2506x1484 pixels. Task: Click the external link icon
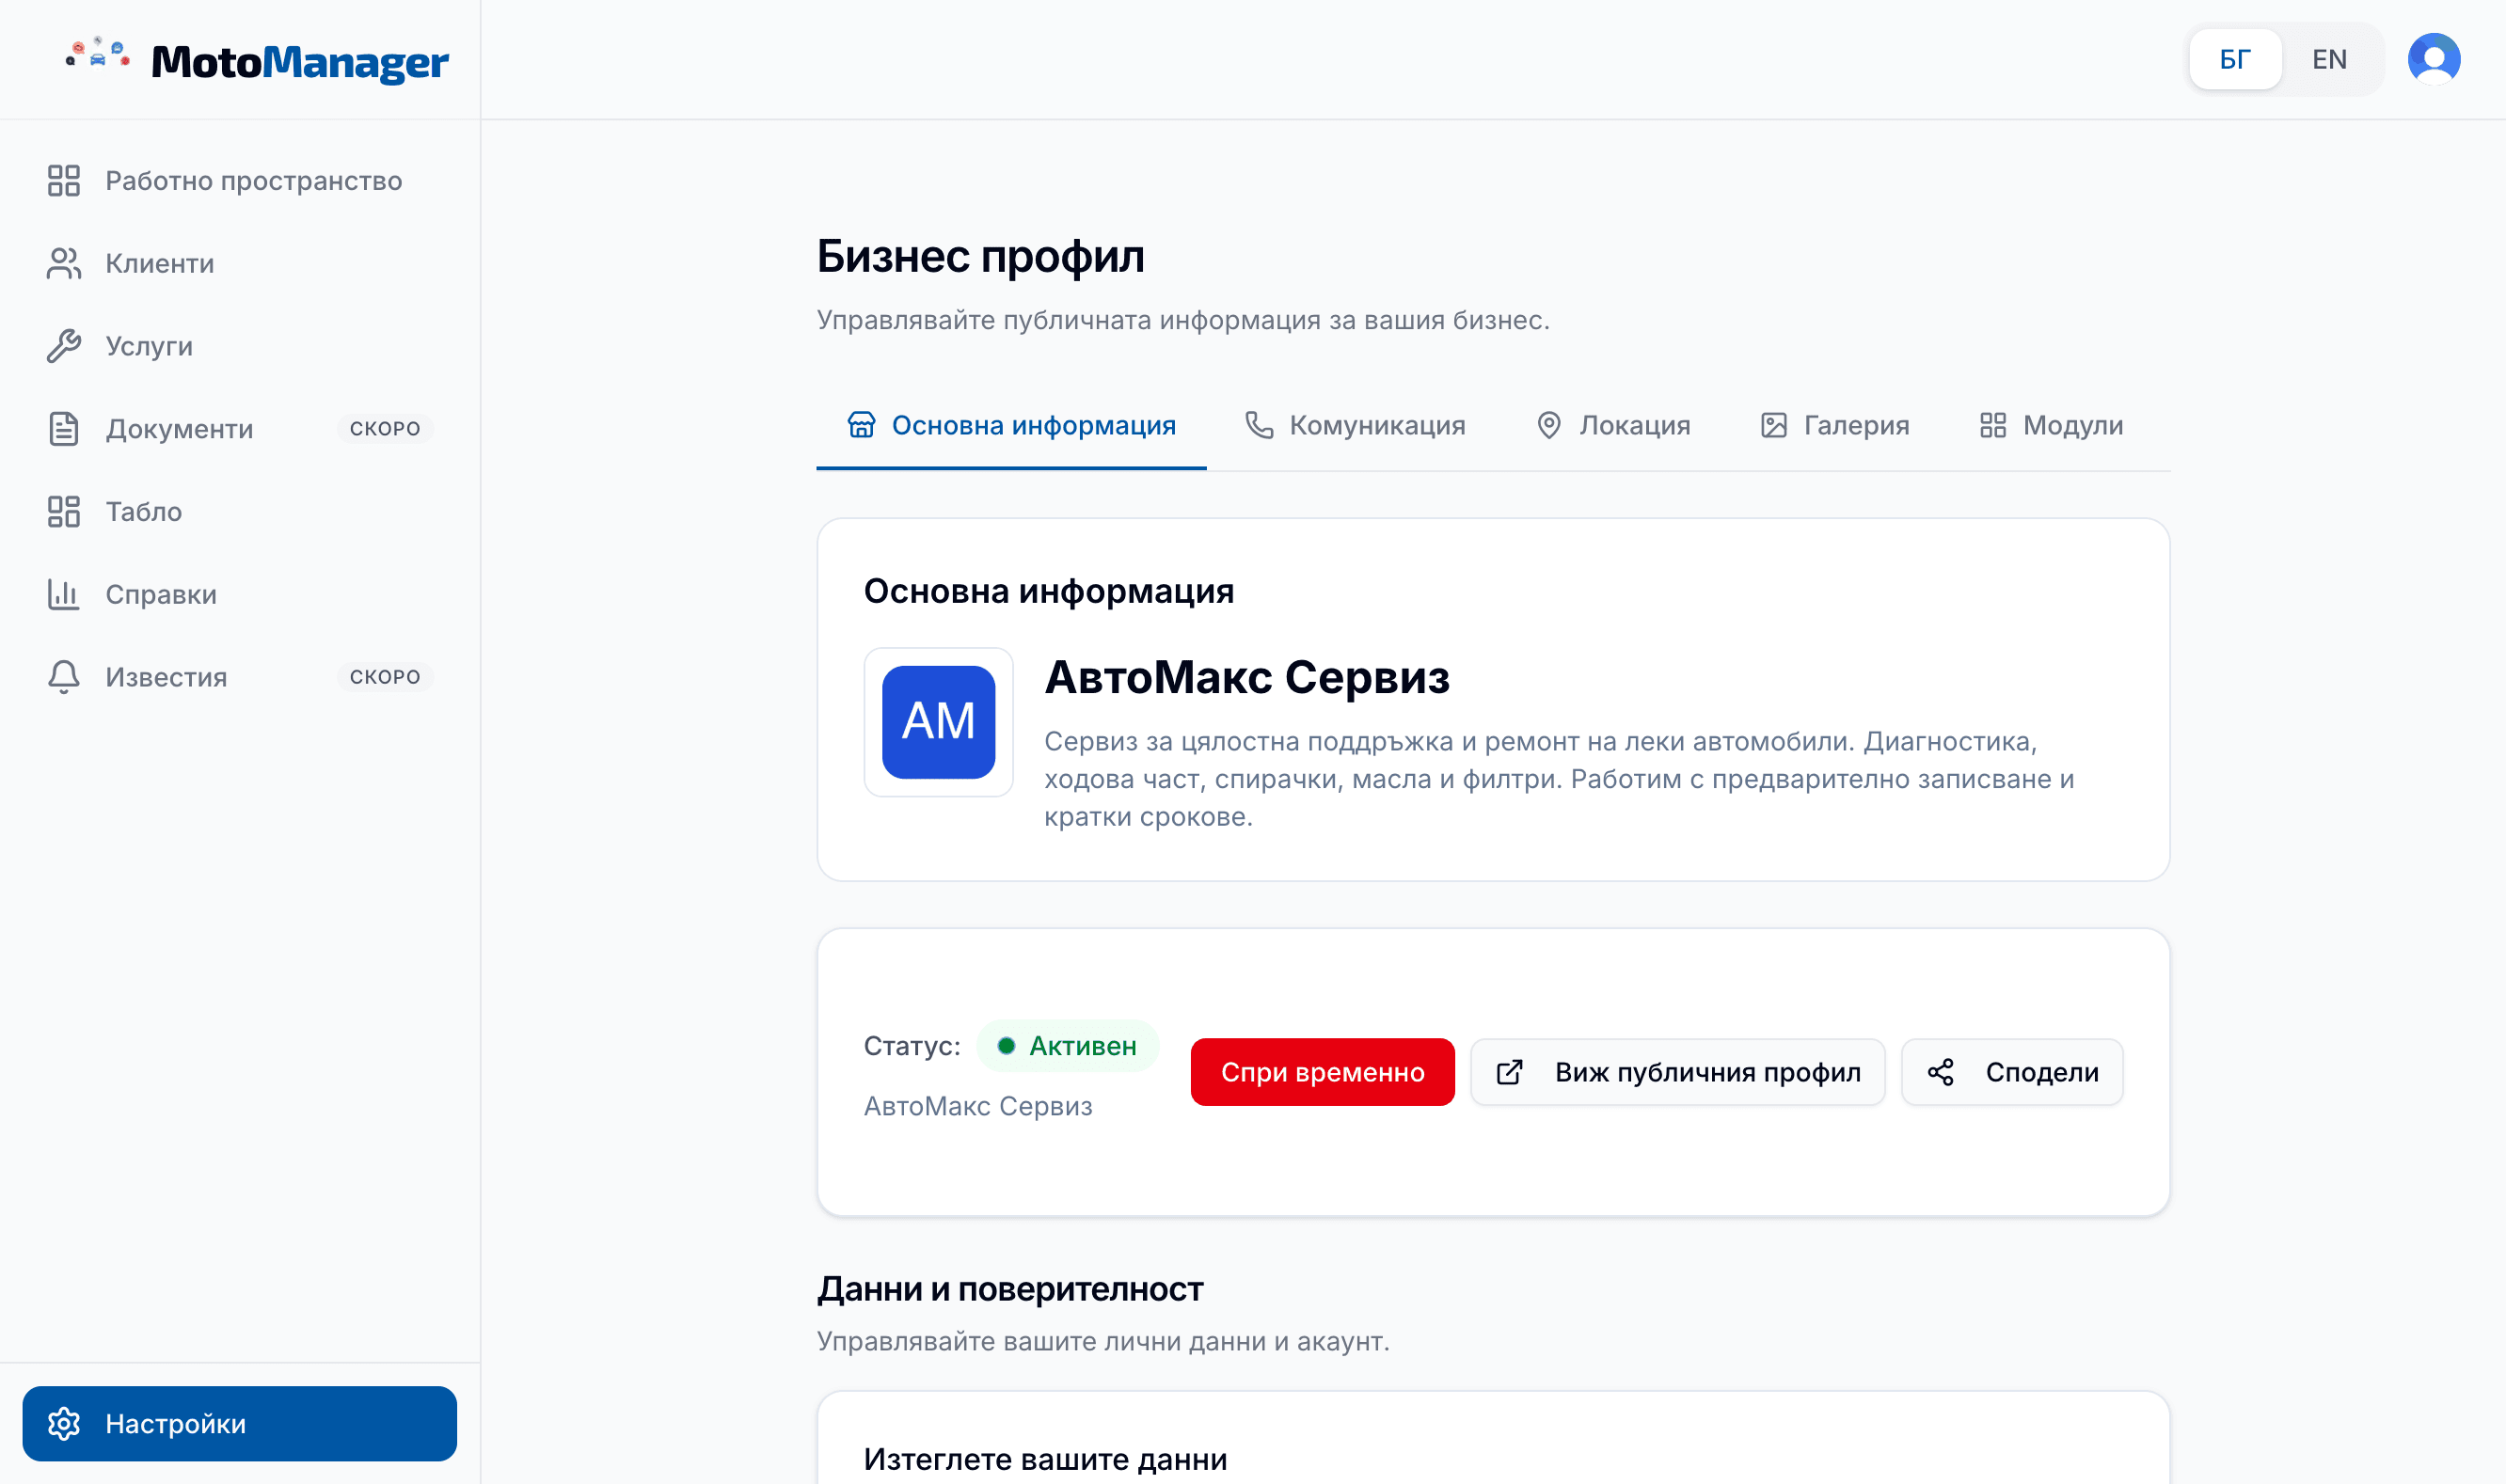pos(1509,1072)
